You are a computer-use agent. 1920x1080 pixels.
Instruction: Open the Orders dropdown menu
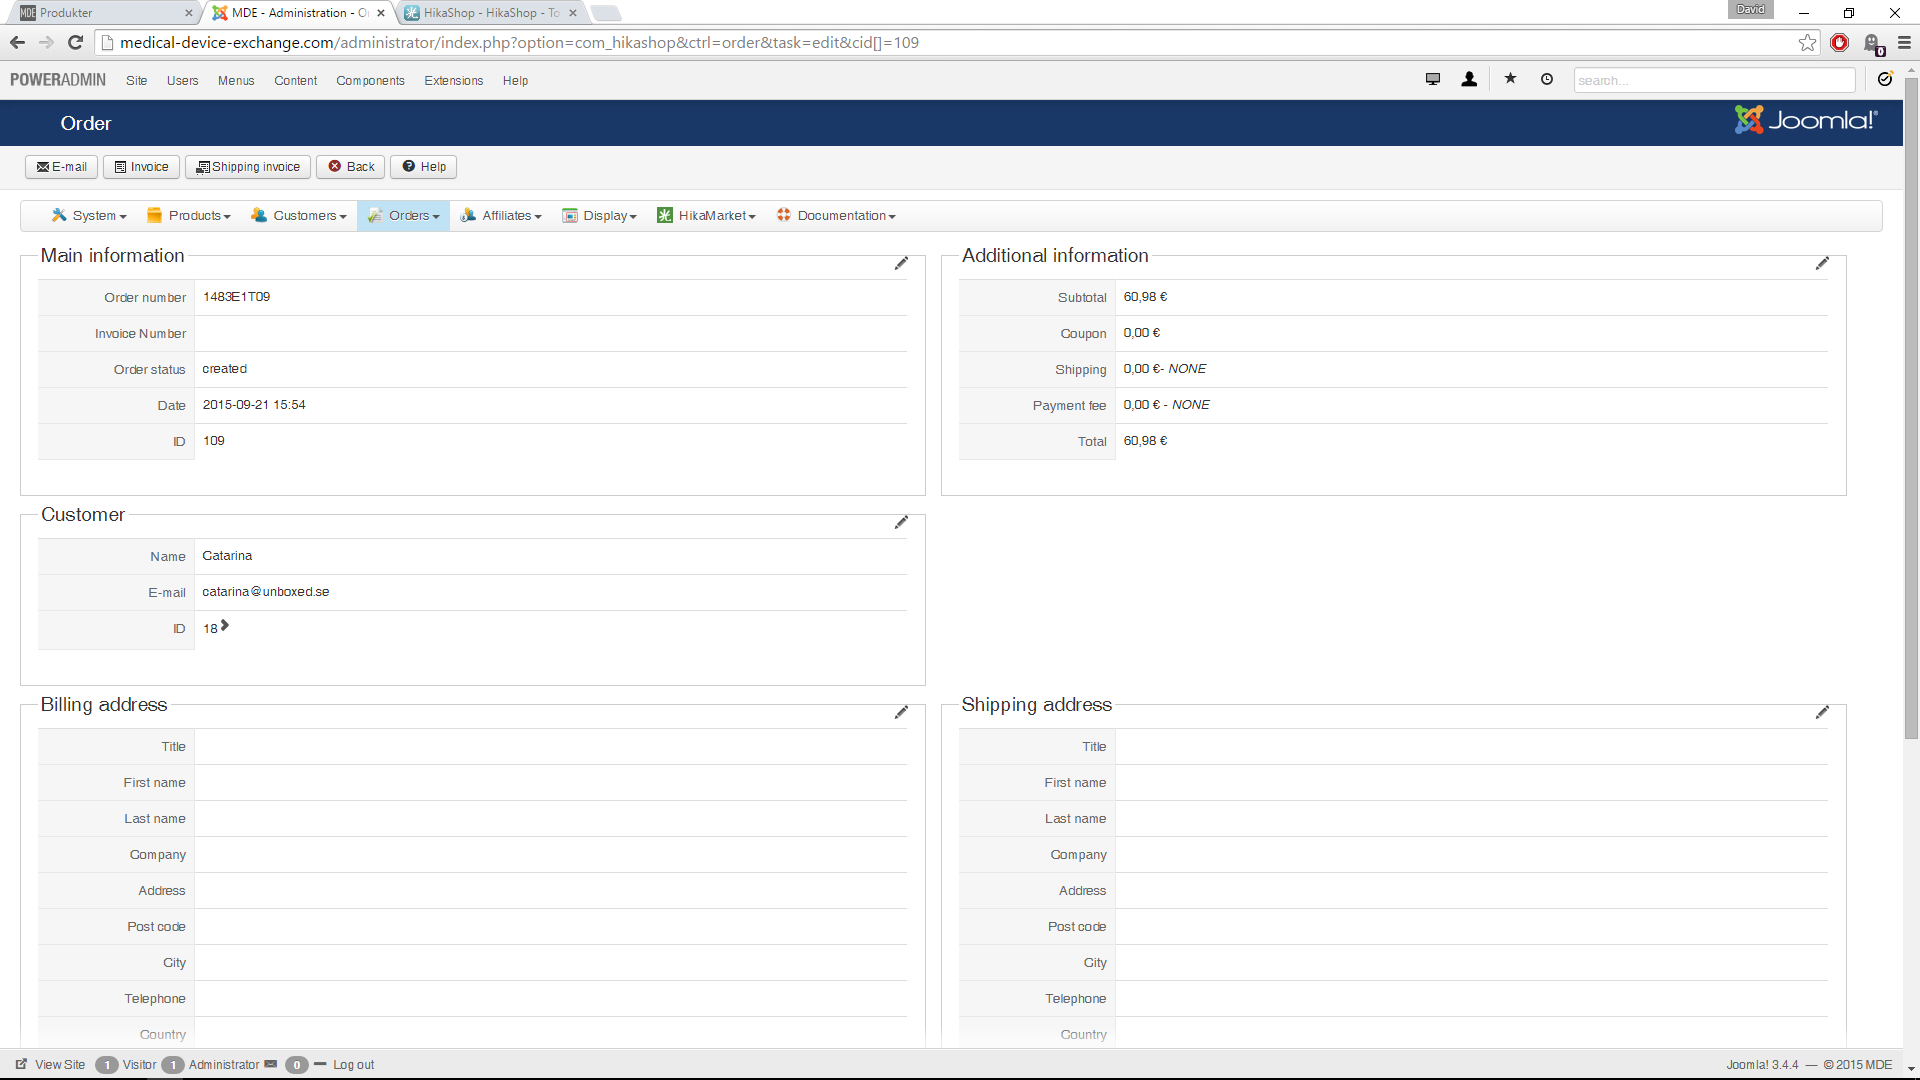pyautogui.click(x=404, y=216)
